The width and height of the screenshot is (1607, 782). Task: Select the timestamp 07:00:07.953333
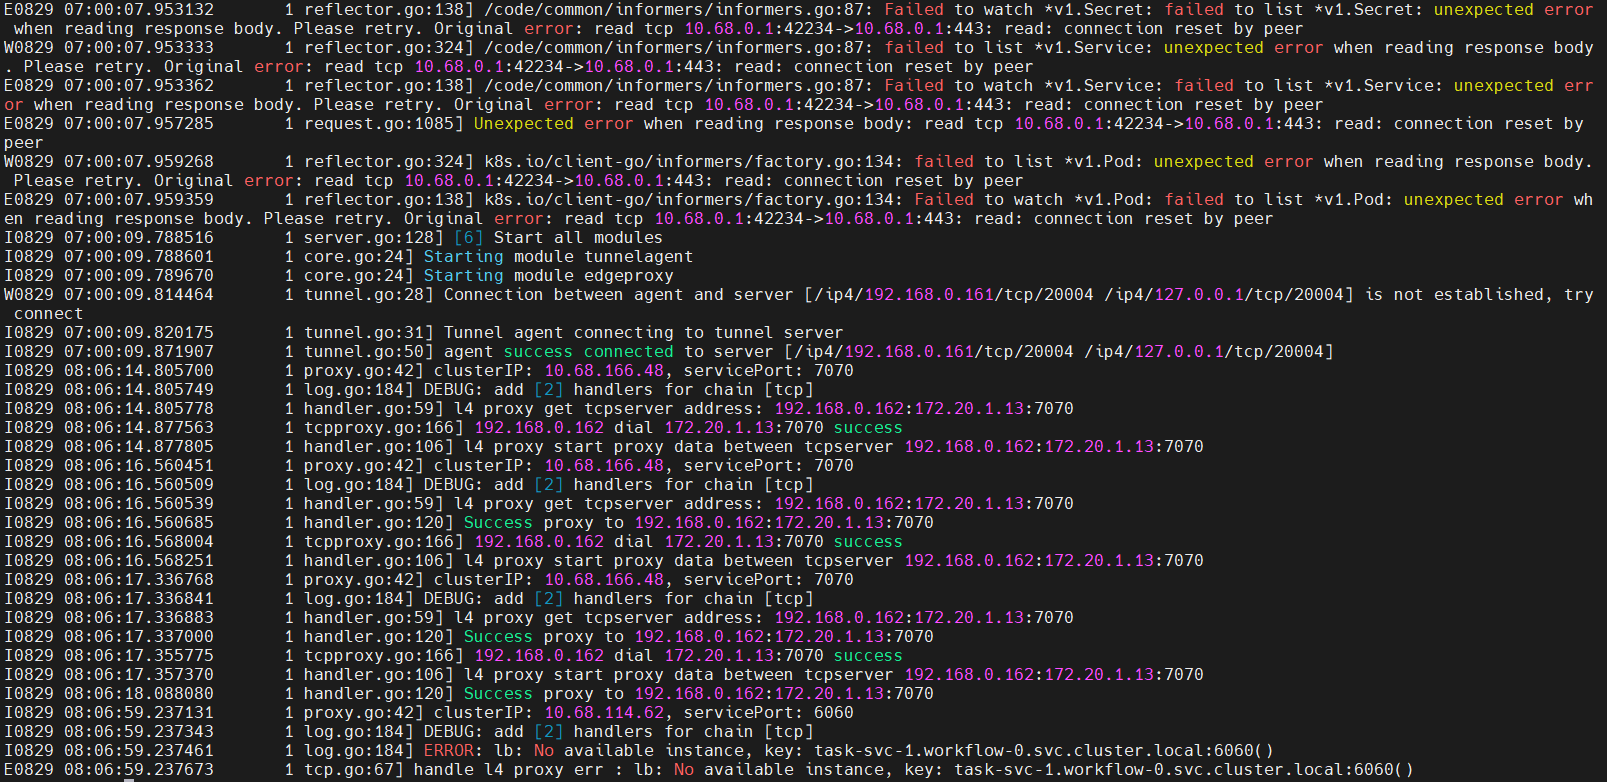pyautogui.click(x=139, y=48)
